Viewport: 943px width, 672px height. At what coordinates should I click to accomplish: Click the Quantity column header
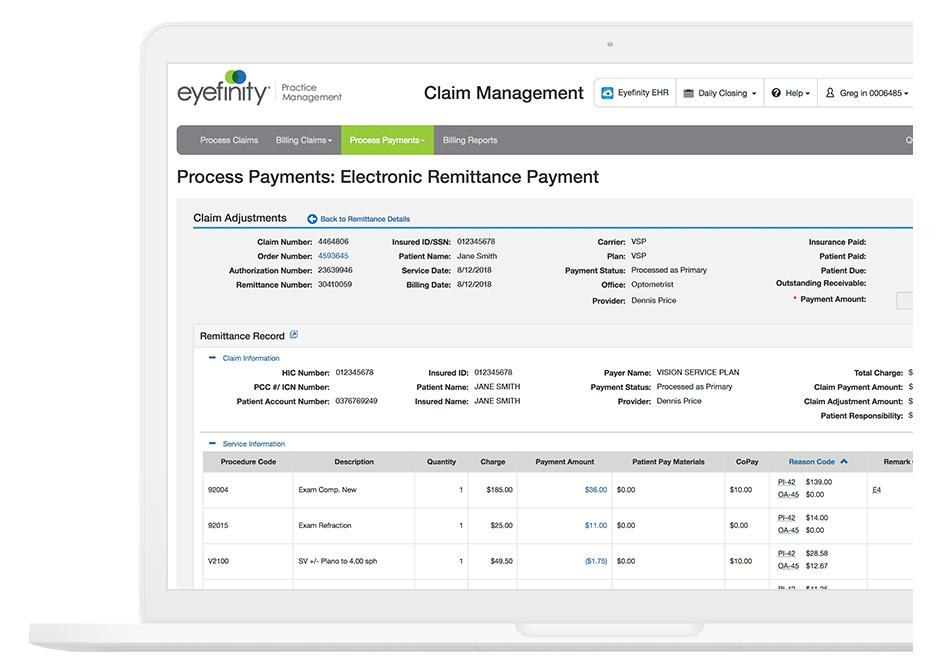click(441, 461)
